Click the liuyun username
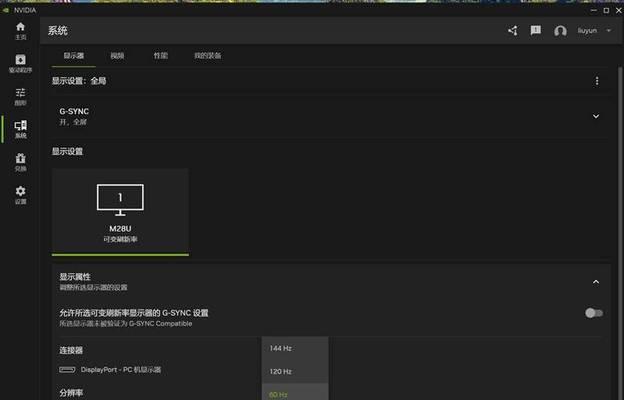The image size is (624, 400). pos(587,31)
